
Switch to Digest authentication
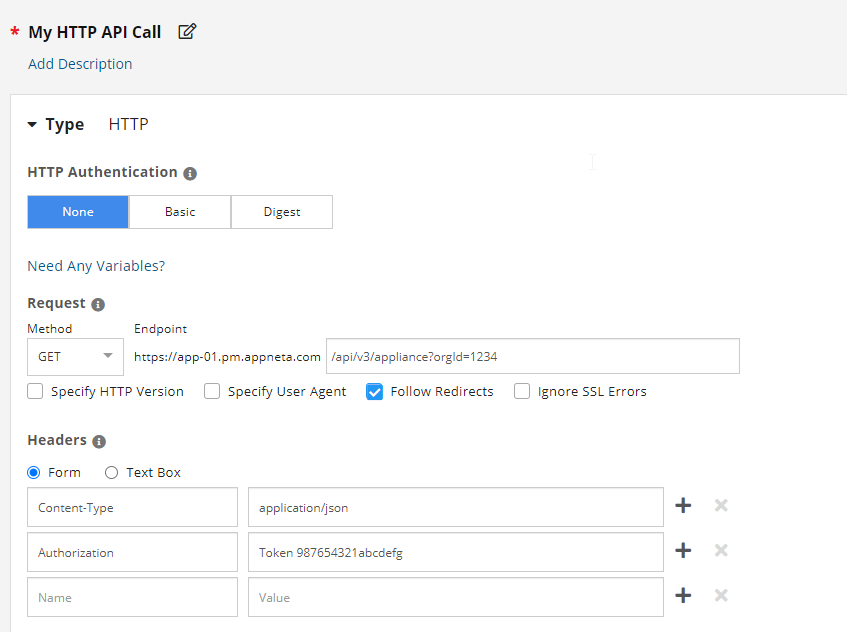tap(282, 212)
